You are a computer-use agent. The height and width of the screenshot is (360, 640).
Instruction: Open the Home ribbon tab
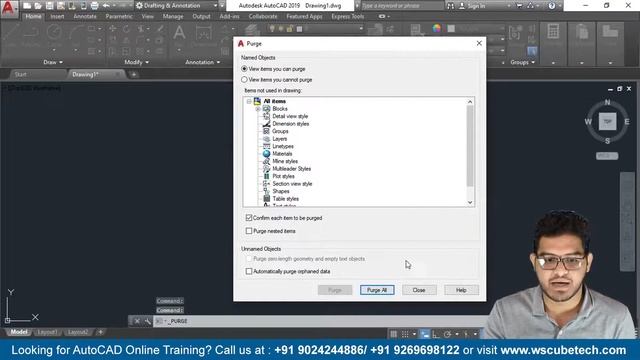tap(33, 17)
